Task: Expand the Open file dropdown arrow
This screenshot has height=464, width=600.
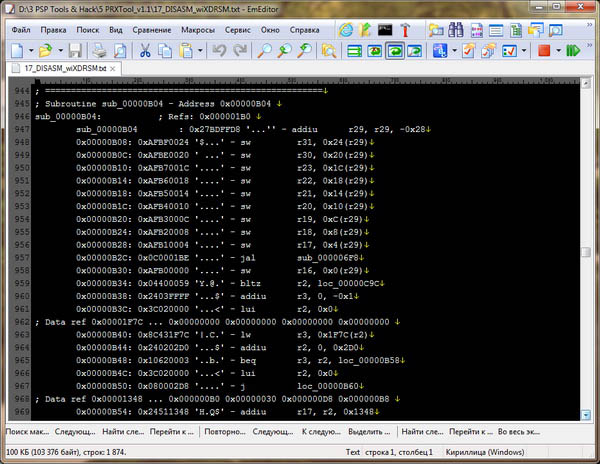Action: coord(59,50)
